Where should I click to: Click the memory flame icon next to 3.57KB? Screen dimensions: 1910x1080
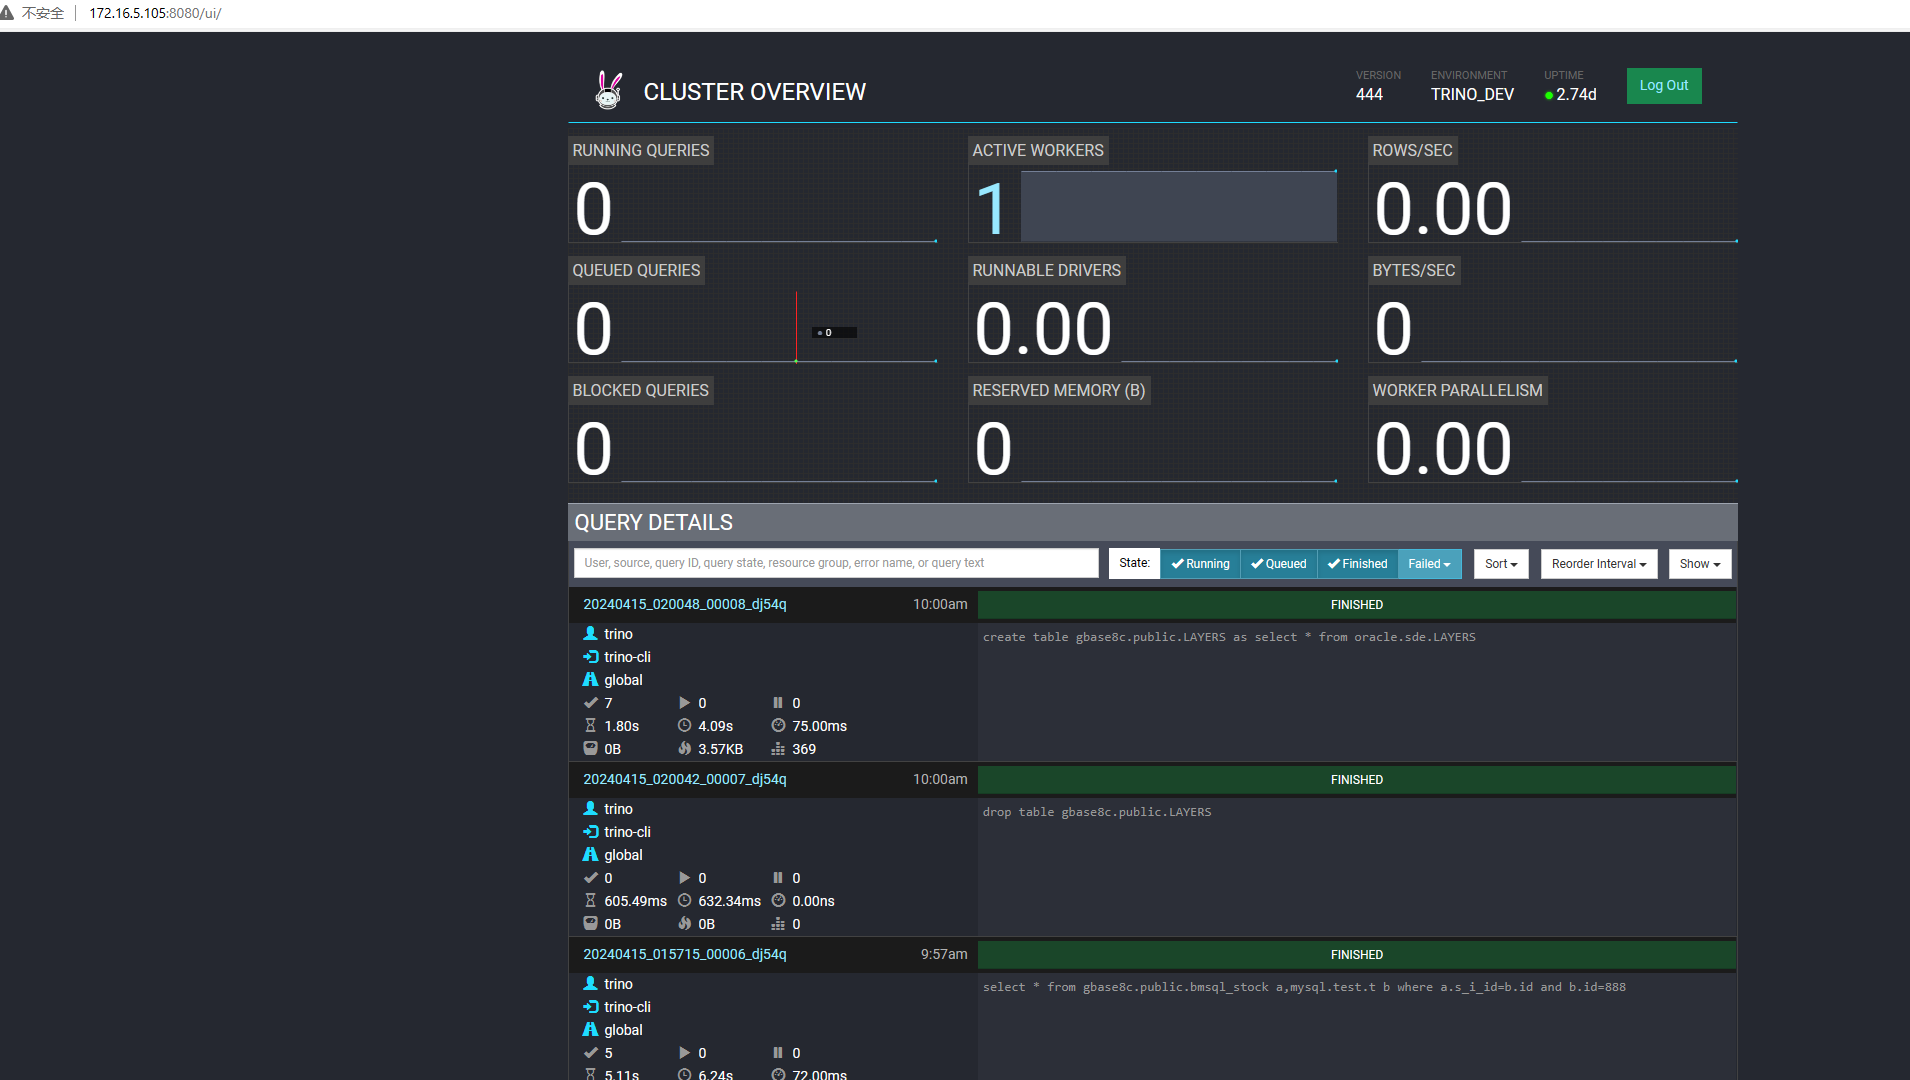684,748
